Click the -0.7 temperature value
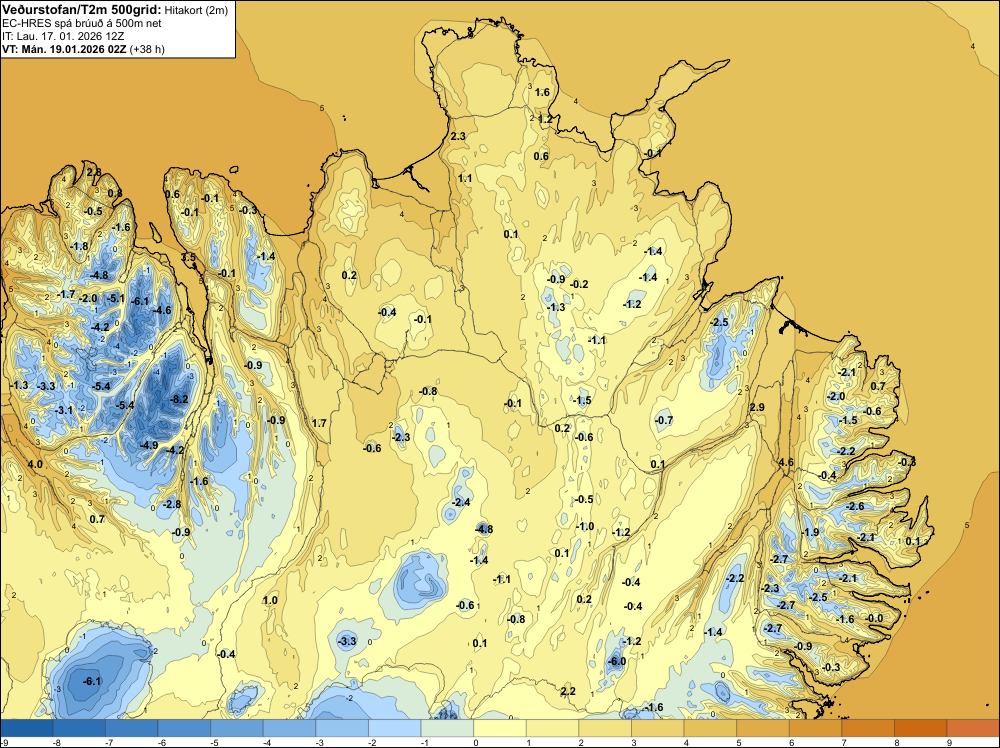Image resolution: width=1000 pixels, height=748 pixels. click(664, 420)
